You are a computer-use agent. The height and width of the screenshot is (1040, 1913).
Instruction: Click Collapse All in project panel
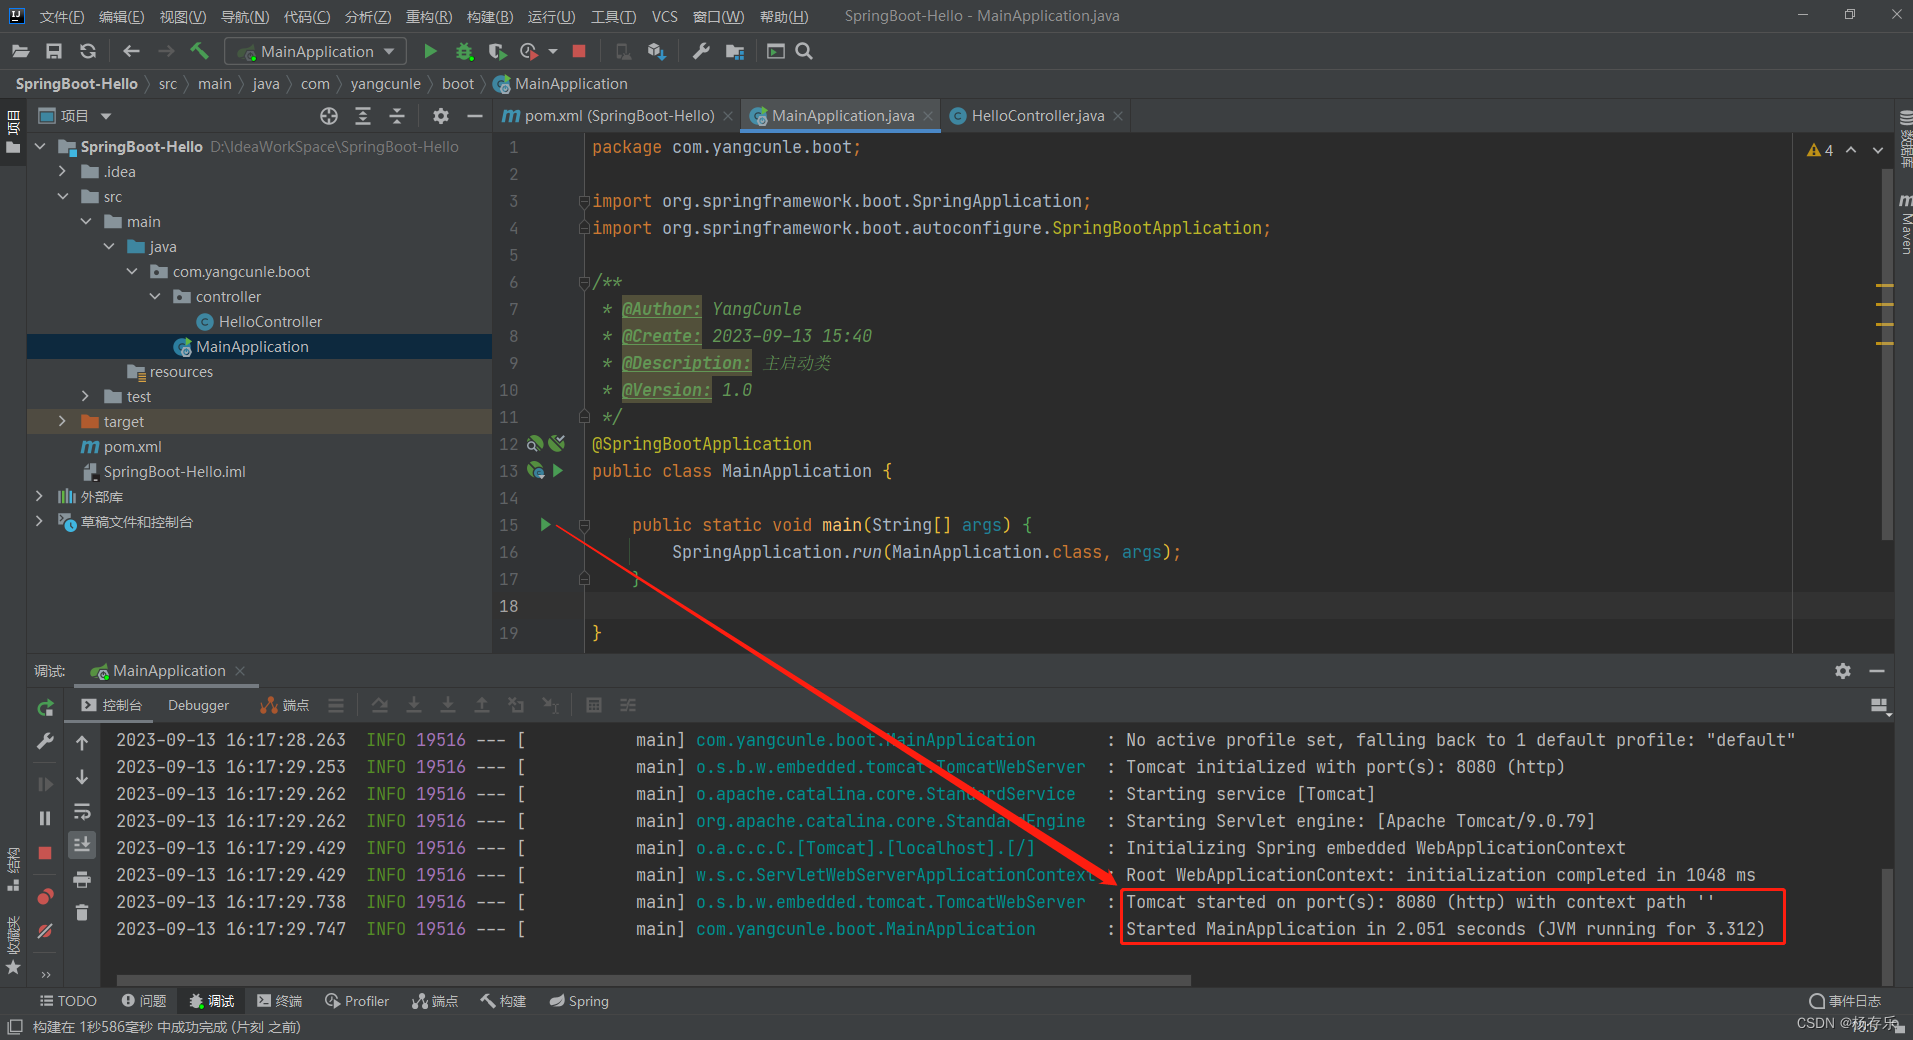pos(397,116)
